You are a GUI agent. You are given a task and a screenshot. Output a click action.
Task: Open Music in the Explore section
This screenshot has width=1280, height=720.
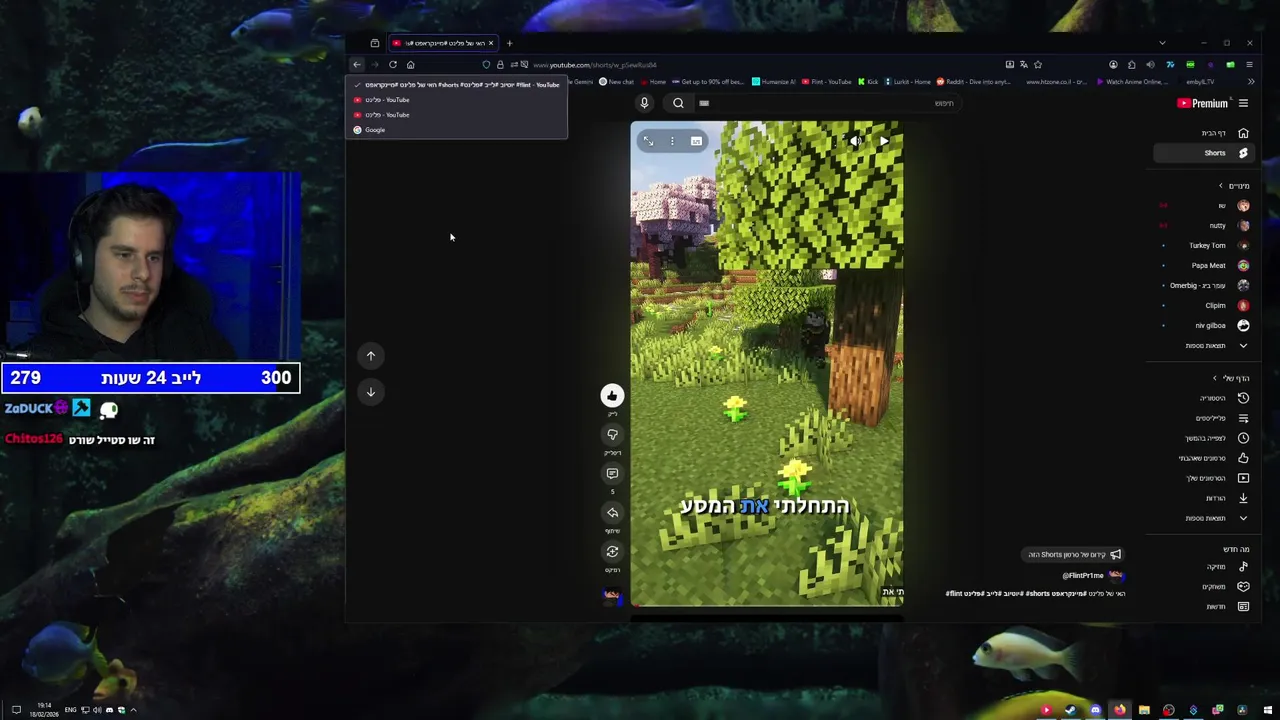click(1205, 567)
